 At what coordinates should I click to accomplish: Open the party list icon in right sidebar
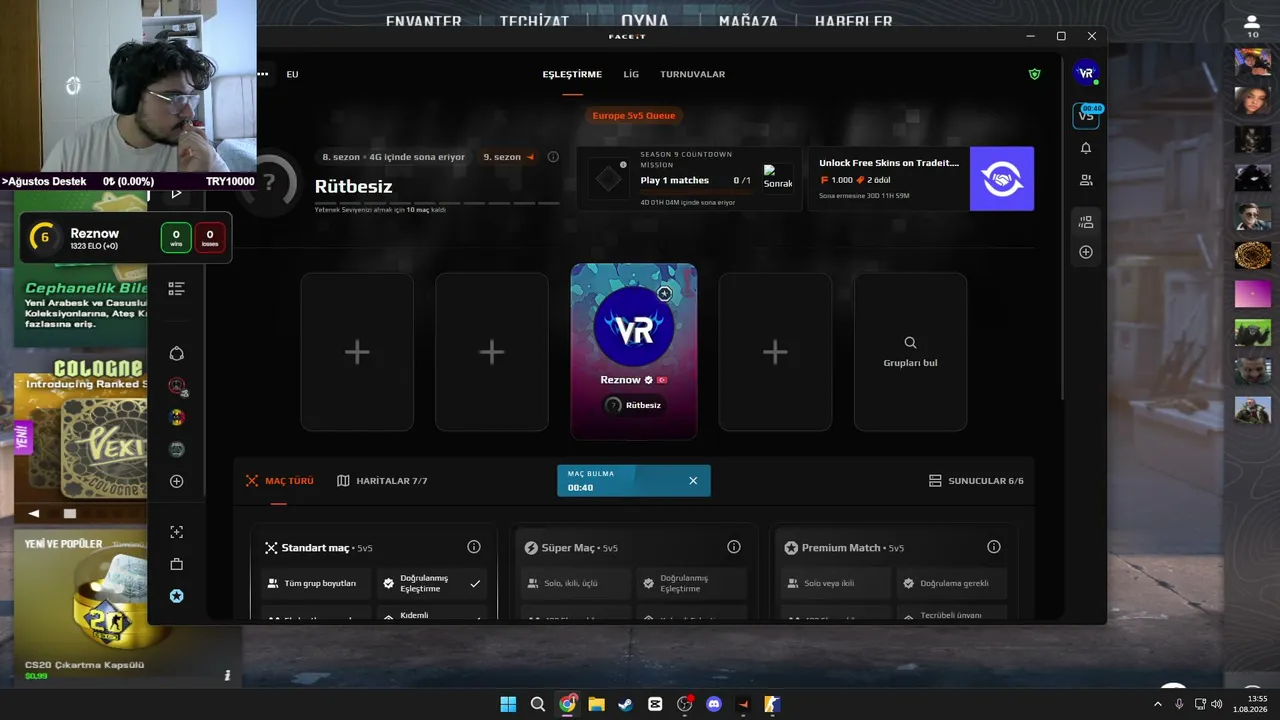1086,222
